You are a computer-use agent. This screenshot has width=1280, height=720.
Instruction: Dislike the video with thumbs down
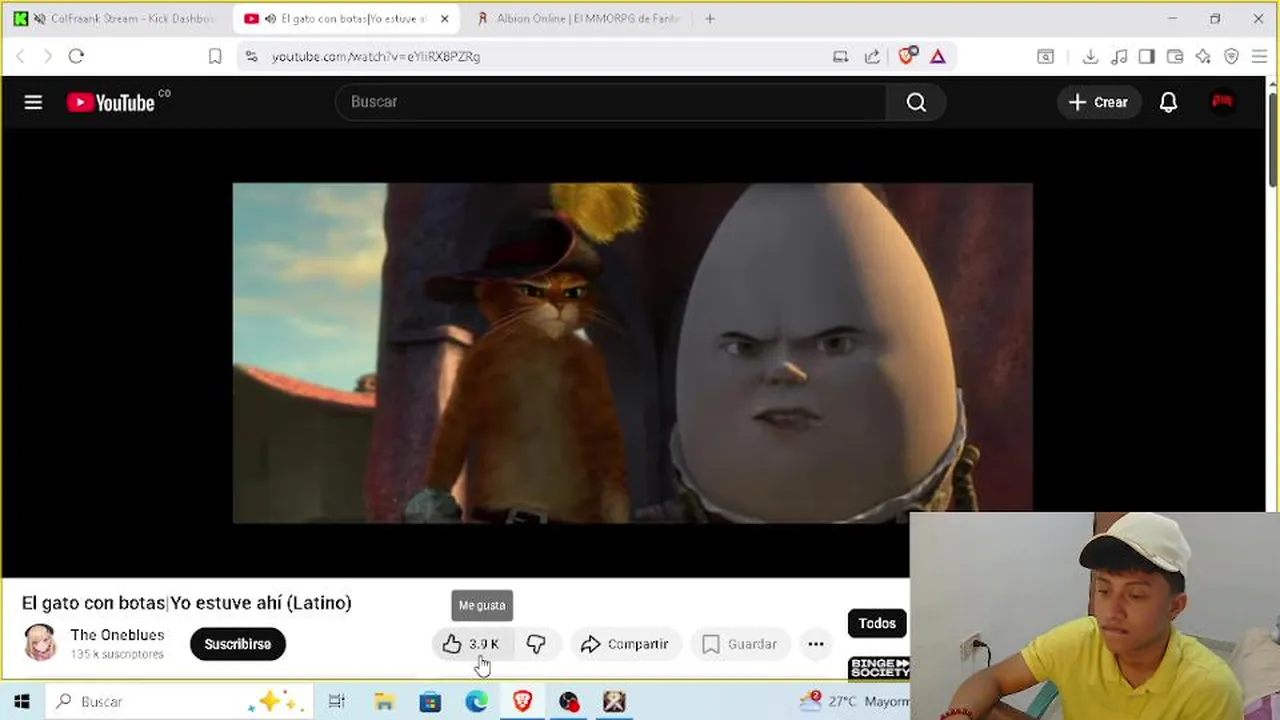point(536,644)
